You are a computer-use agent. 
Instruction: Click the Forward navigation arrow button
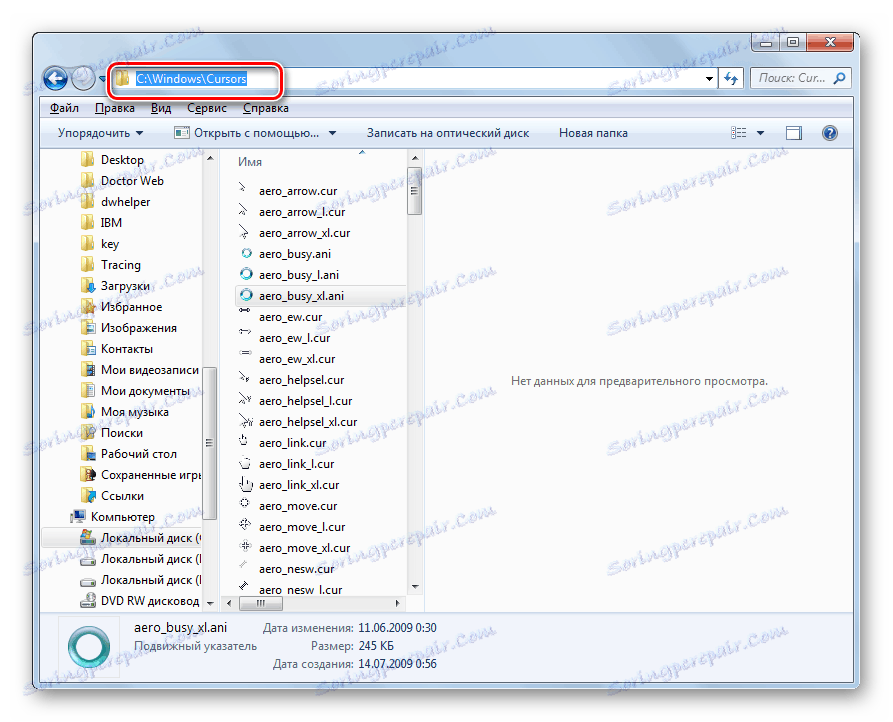click(83, 79)
